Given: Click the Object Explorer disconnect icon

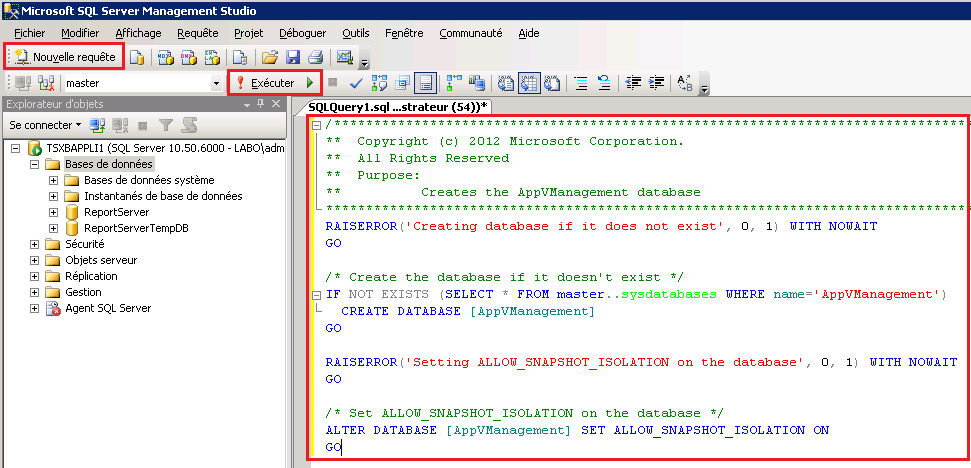Looking at the screenshot, I should 120,125.
